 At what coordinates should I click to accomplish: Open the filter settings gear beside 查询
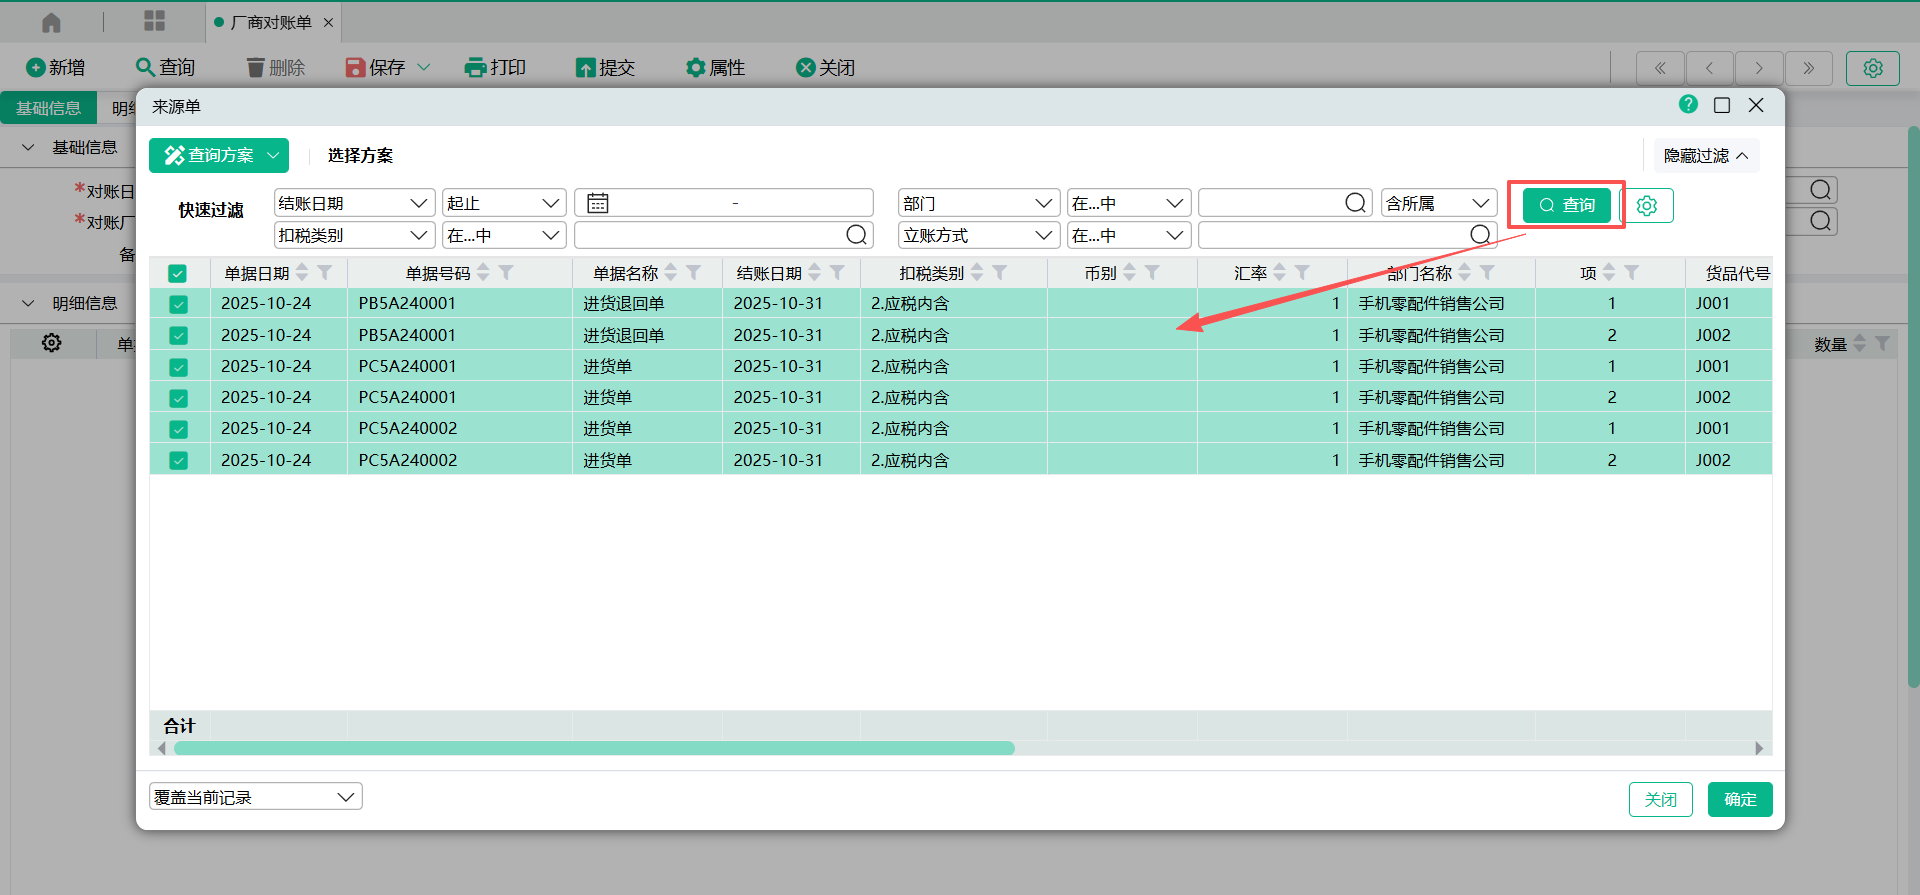[x=1647, y=205]
